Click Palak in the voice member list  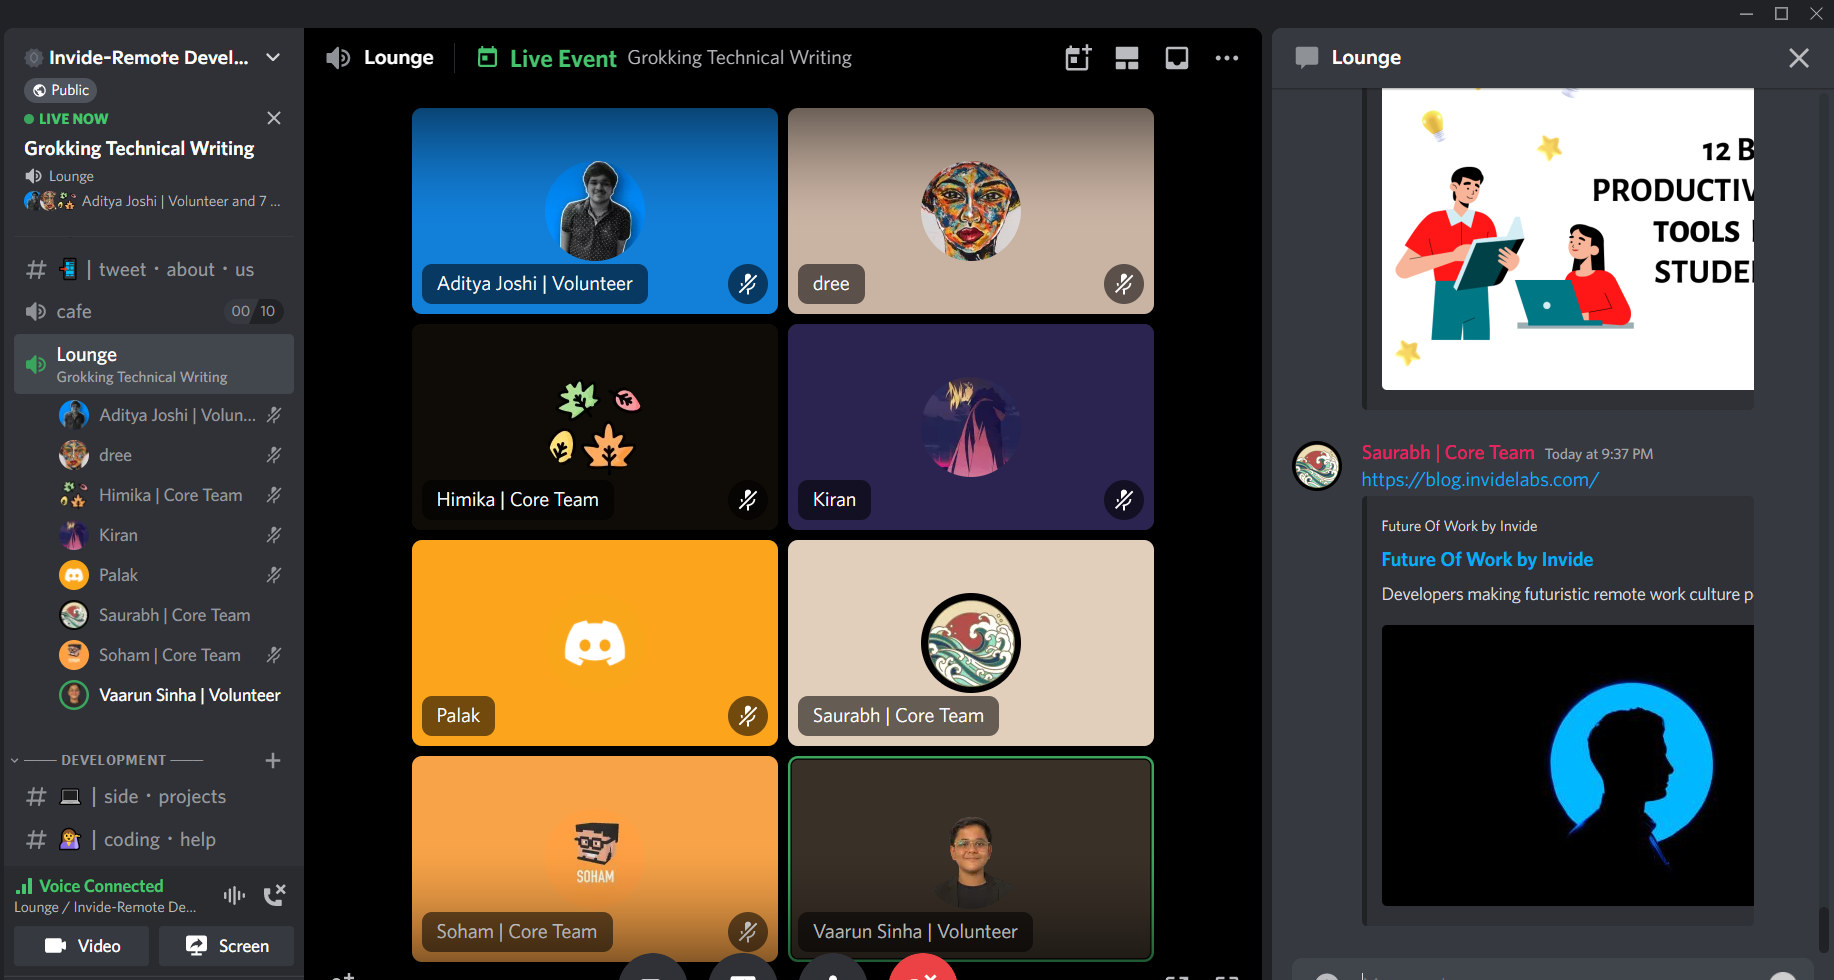(x=170, y=575)
